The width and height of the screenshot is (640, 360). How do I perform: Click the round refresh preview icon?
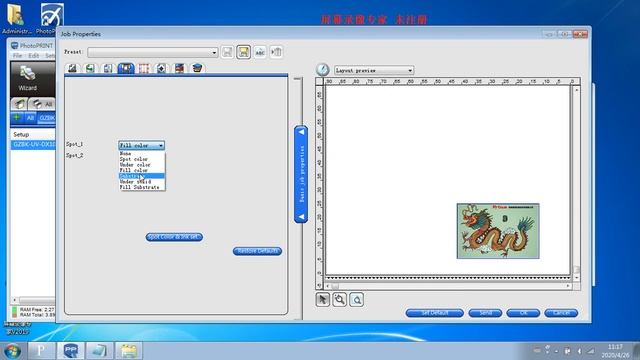click(322, 70)
